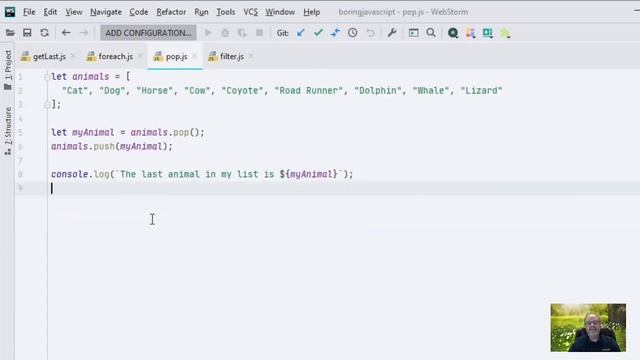Close the foreach.js tab
The height and width of the screenshot is (360, 640).
pos(140,56)
